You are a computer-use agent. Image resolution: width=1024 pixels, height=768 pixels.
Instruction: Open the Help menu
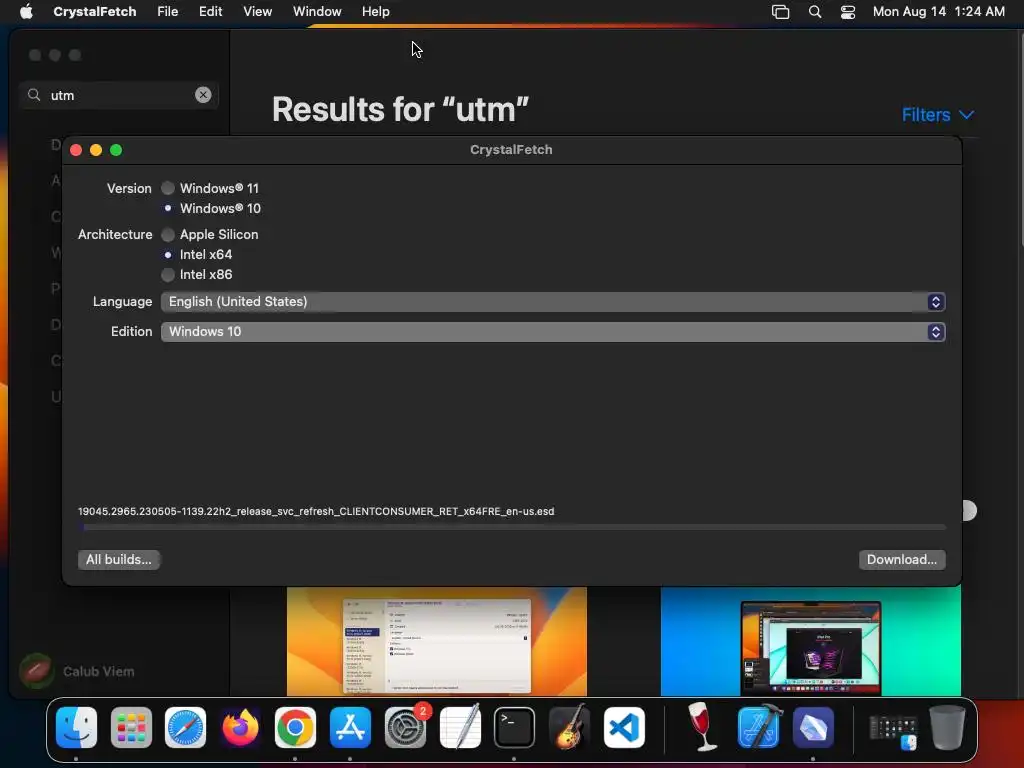click(x=376, y=12)
